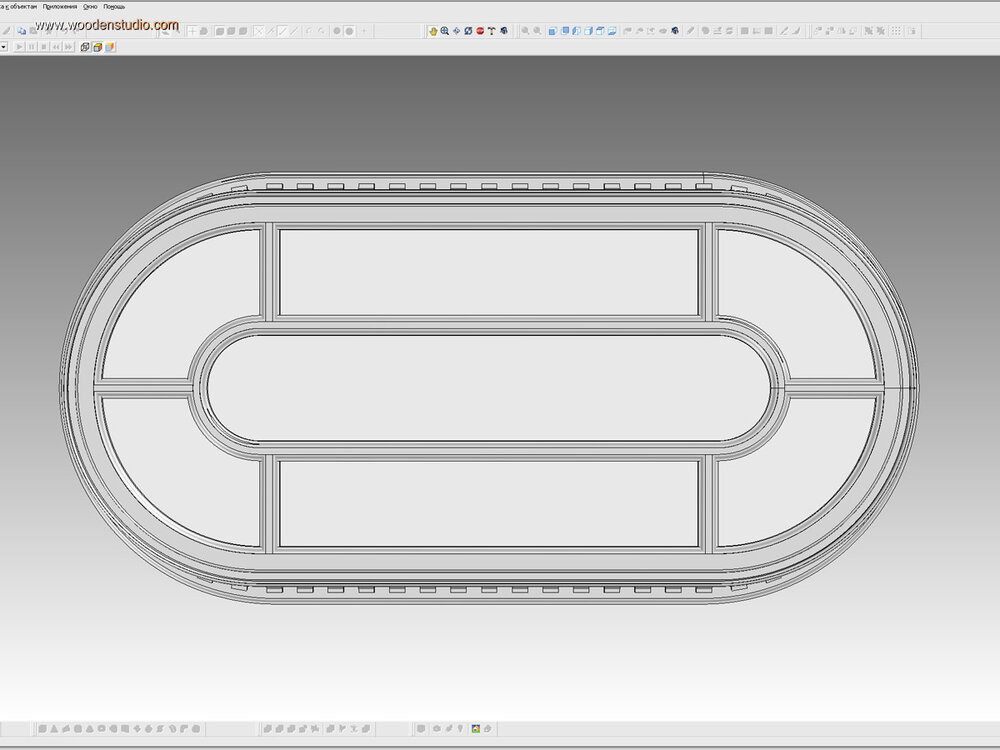Select the hammer tool icon
Image resolution: width=1000 pixels, height=750 pixels.
(x=491, y=31)
